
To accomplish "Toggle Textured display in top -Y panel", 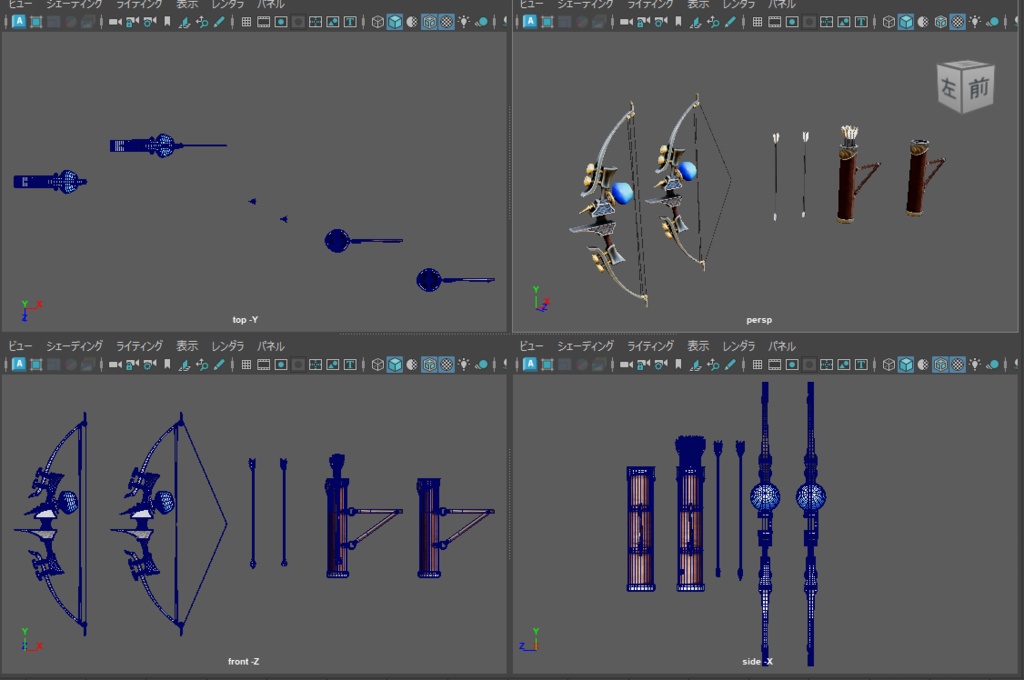I will (x=447, y=22).
